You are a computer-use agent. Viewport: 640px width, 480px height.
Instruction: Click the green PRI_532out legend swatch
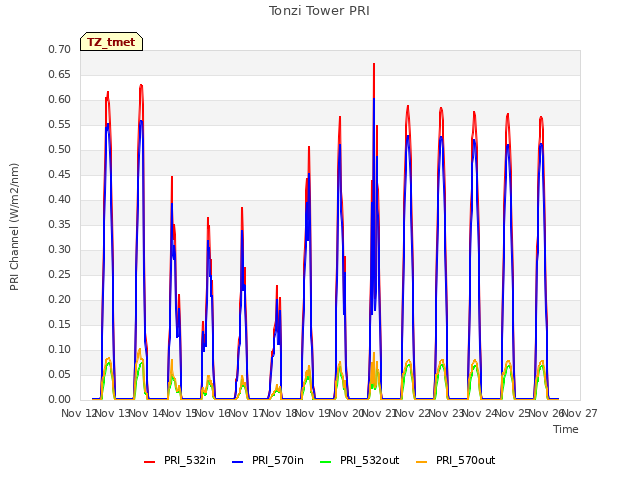(326, 462)
